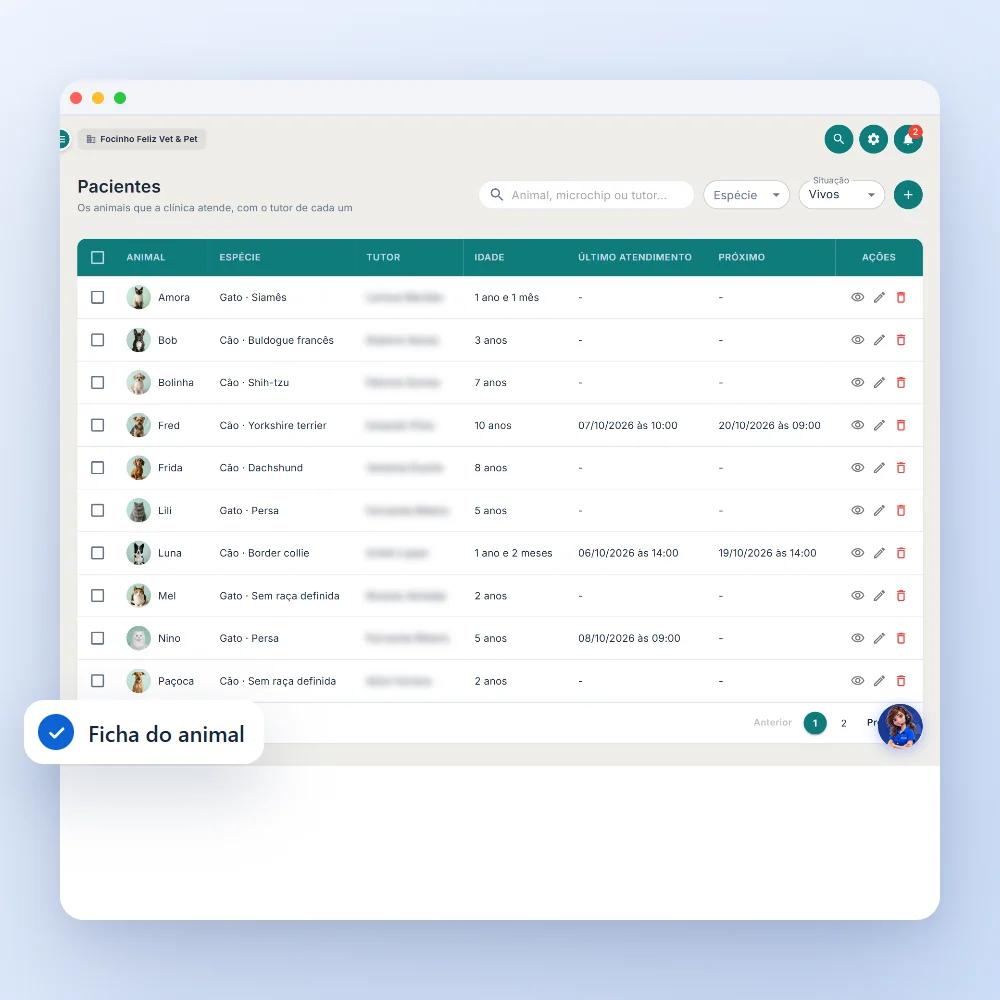Edit Luna's record
Viewport: 1000px width, 1000px height.
coord(879,553)
